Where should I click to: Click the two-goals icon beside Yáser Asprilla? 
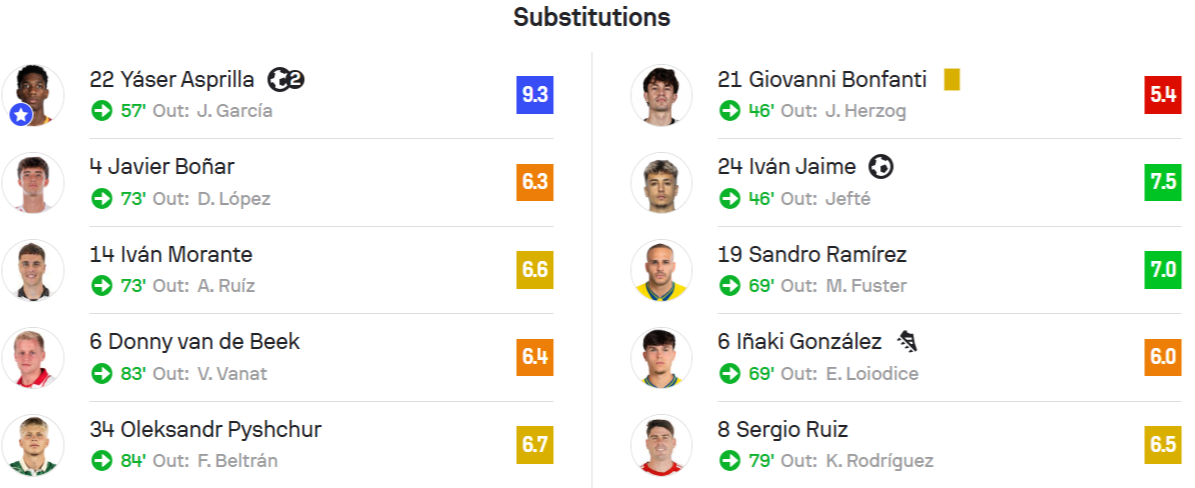click(286, 79)
